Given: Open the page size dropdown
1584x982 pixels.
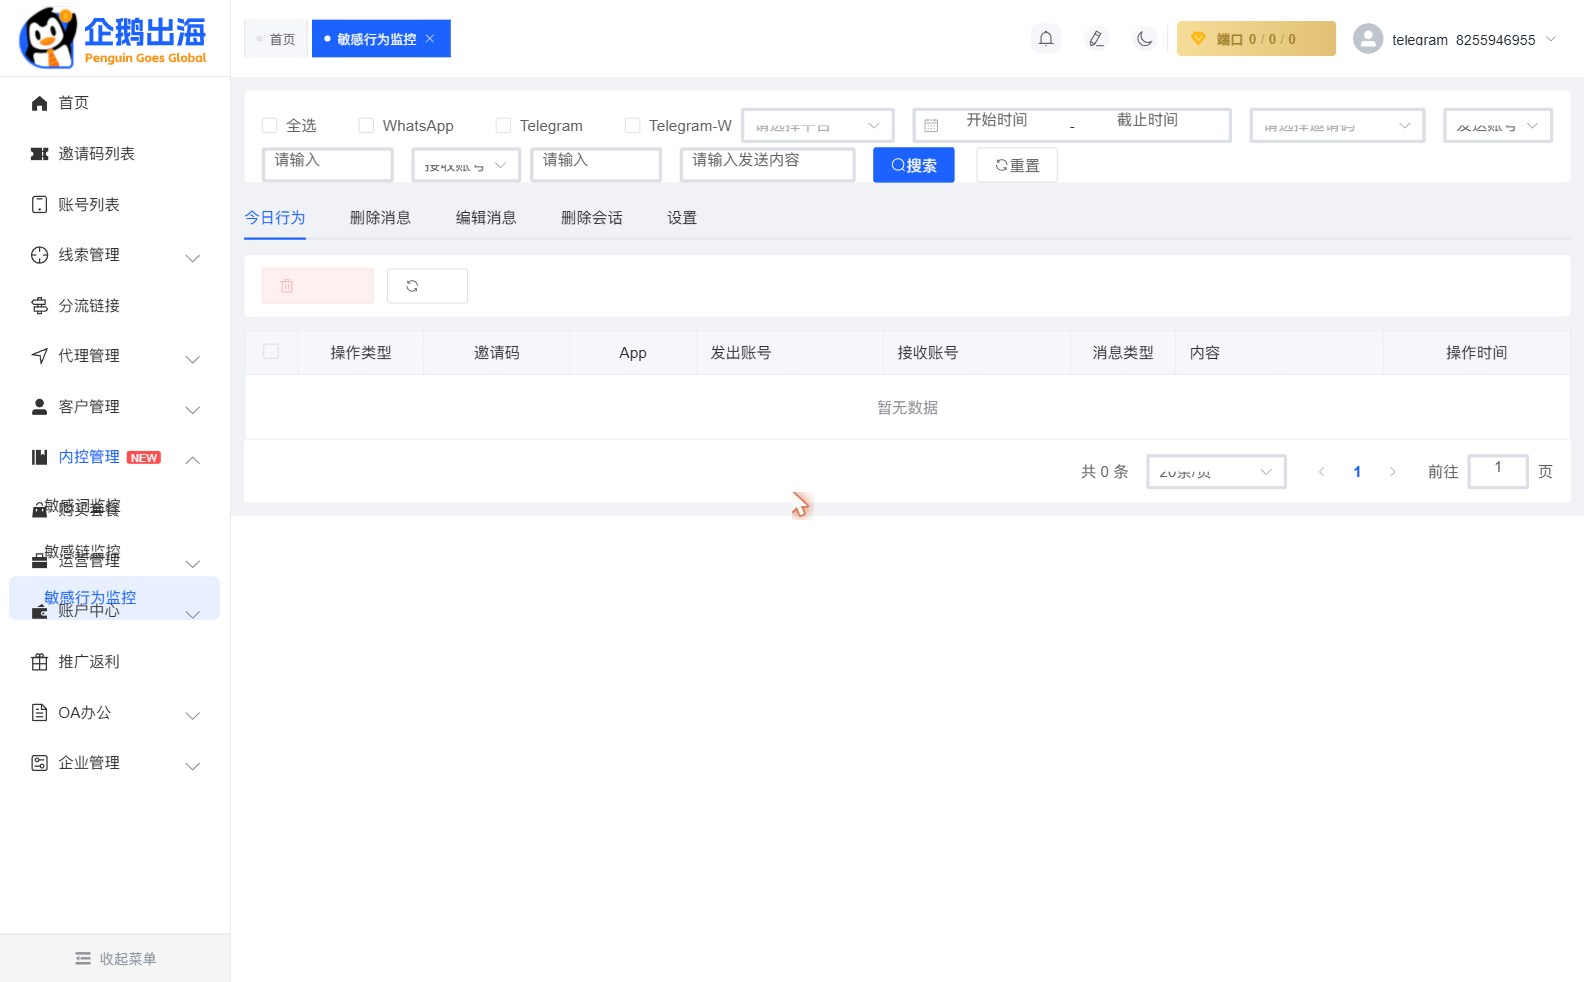Looking at the screenshot, I should pos(1216,472).
